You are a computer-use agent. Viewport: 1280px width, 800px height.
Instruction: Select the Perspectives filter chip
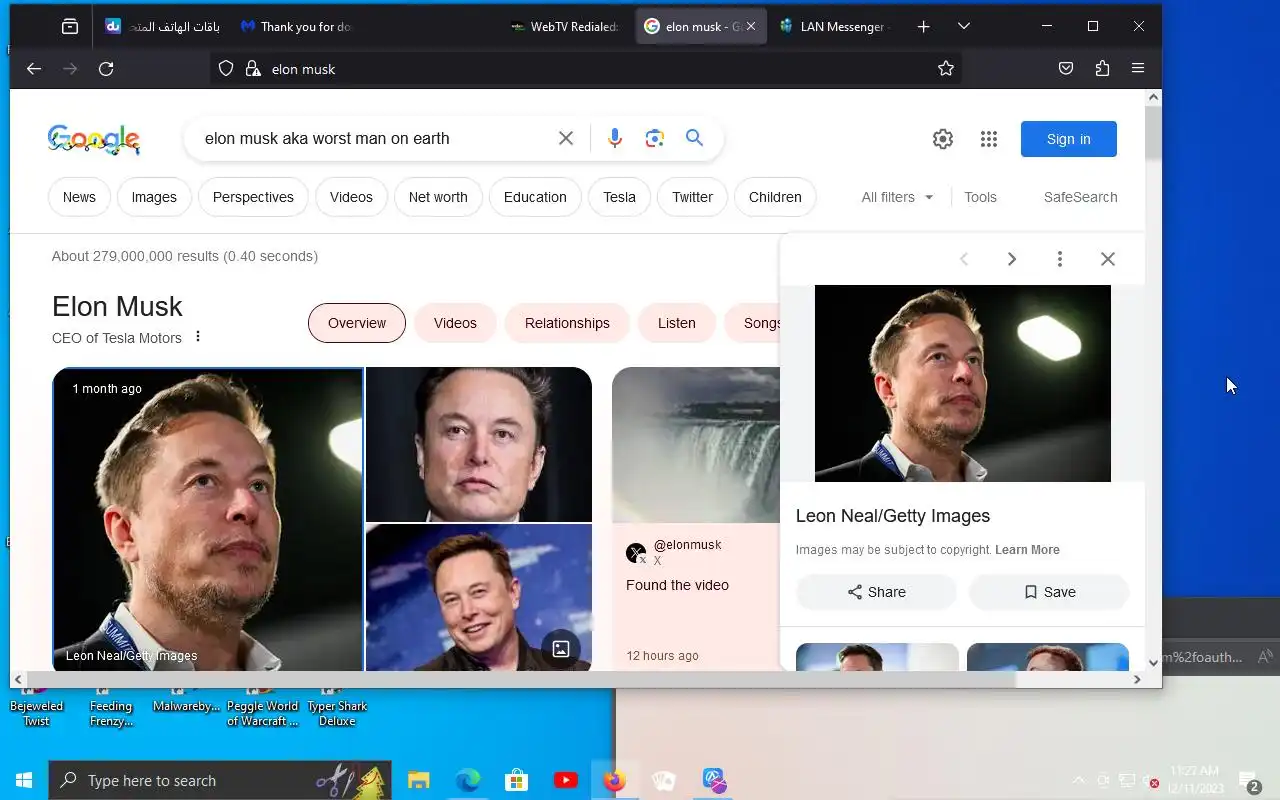click(253, 197)
